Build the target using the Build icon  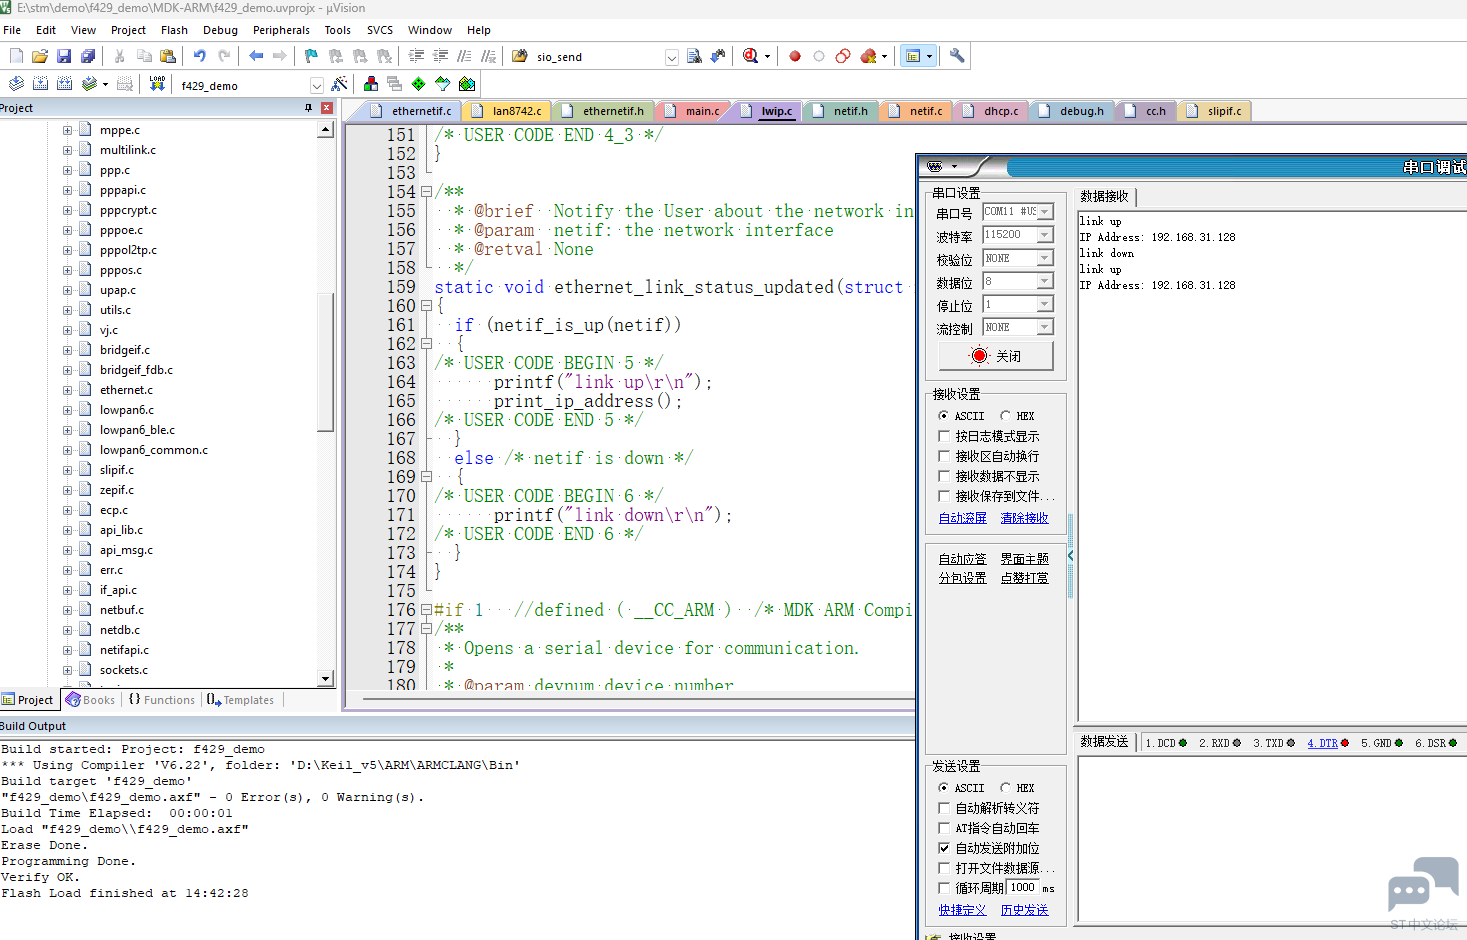[x=40, y=84]
